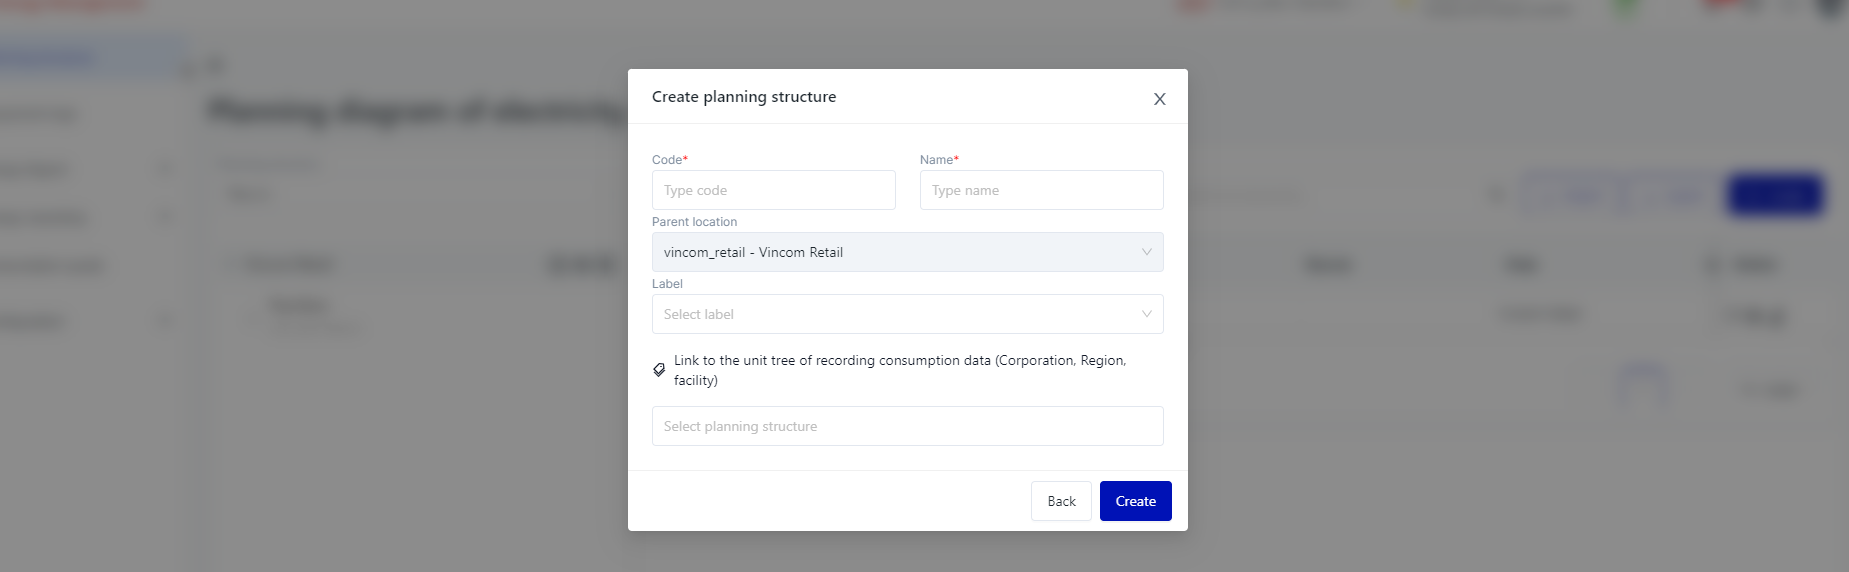Open the Select planning structure selector
This screenshot has width=1849, height=572.
point(906,426)
